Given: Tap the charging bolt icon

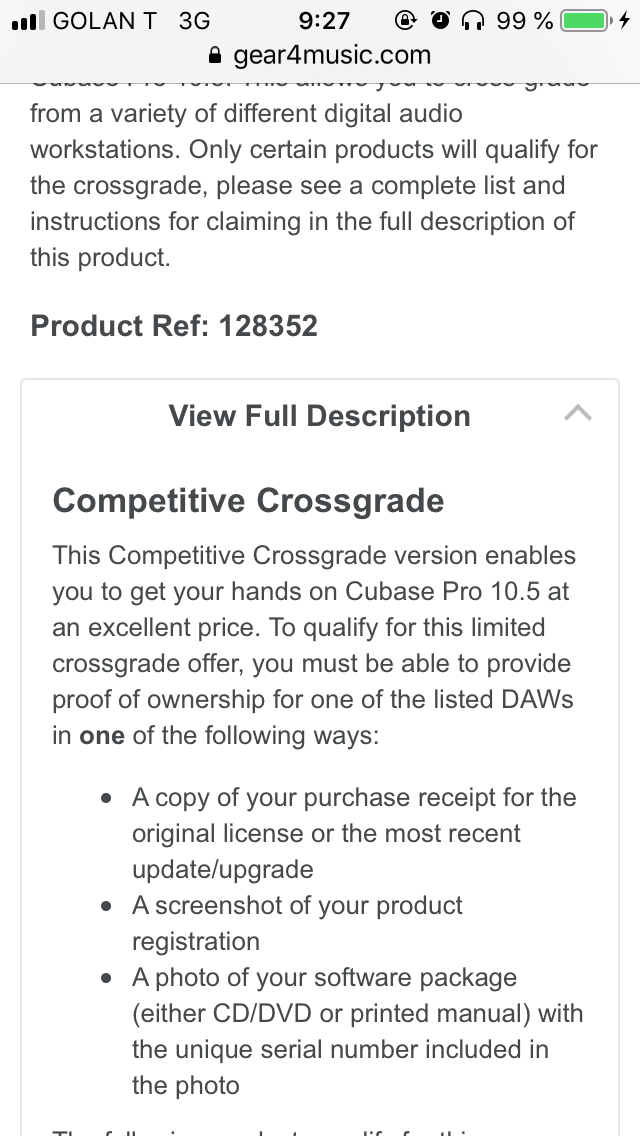Looking at the screenshot, I should [x=625, y=21].
